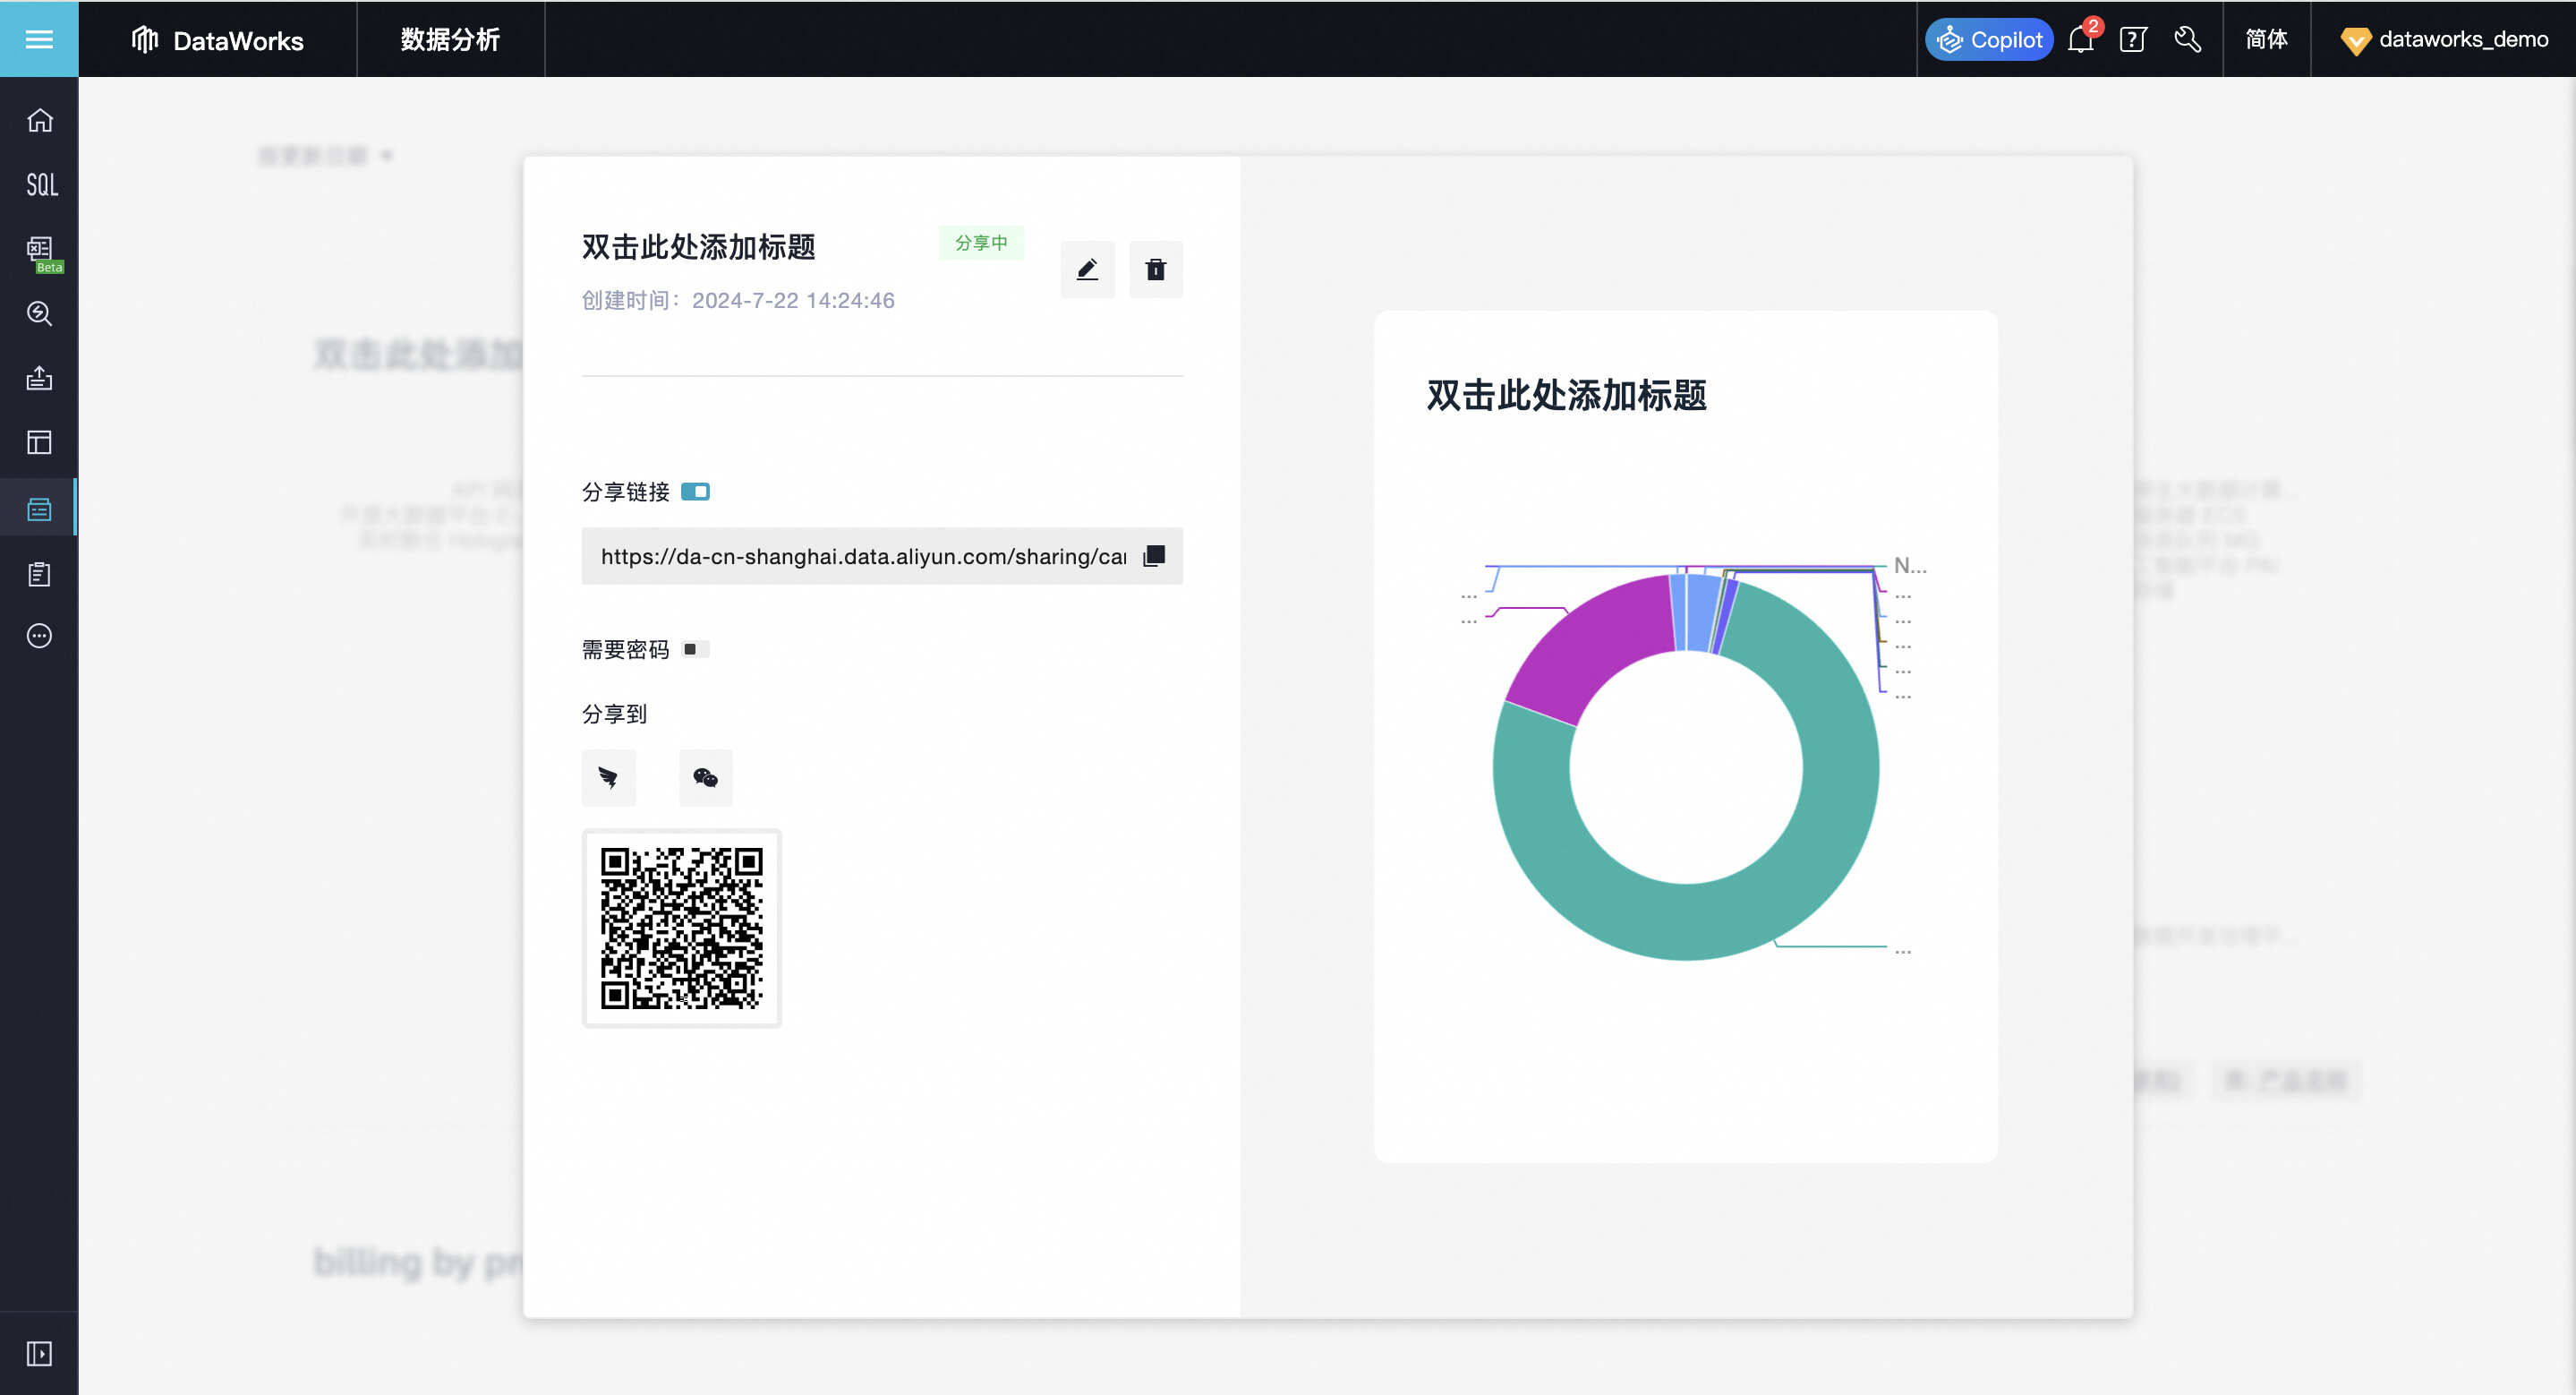Screen dimensions: 2576x1395
Task: Open the 数据分析 header tab
Action: [450, 40]
